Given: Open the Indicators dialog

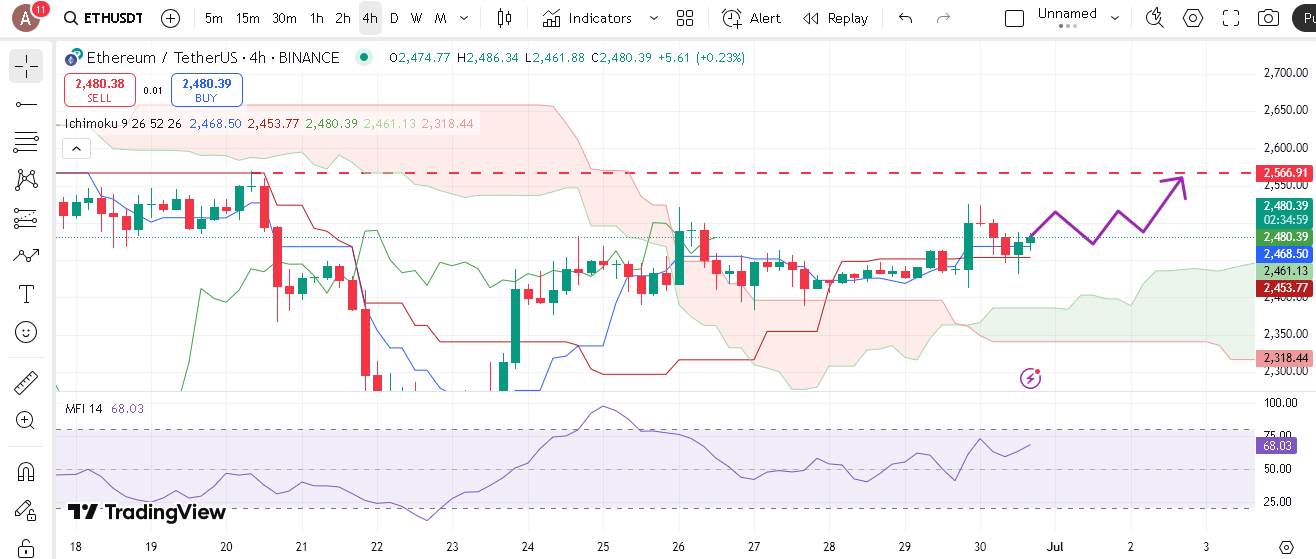Looking at the screenshot, I should coord(588,18).
